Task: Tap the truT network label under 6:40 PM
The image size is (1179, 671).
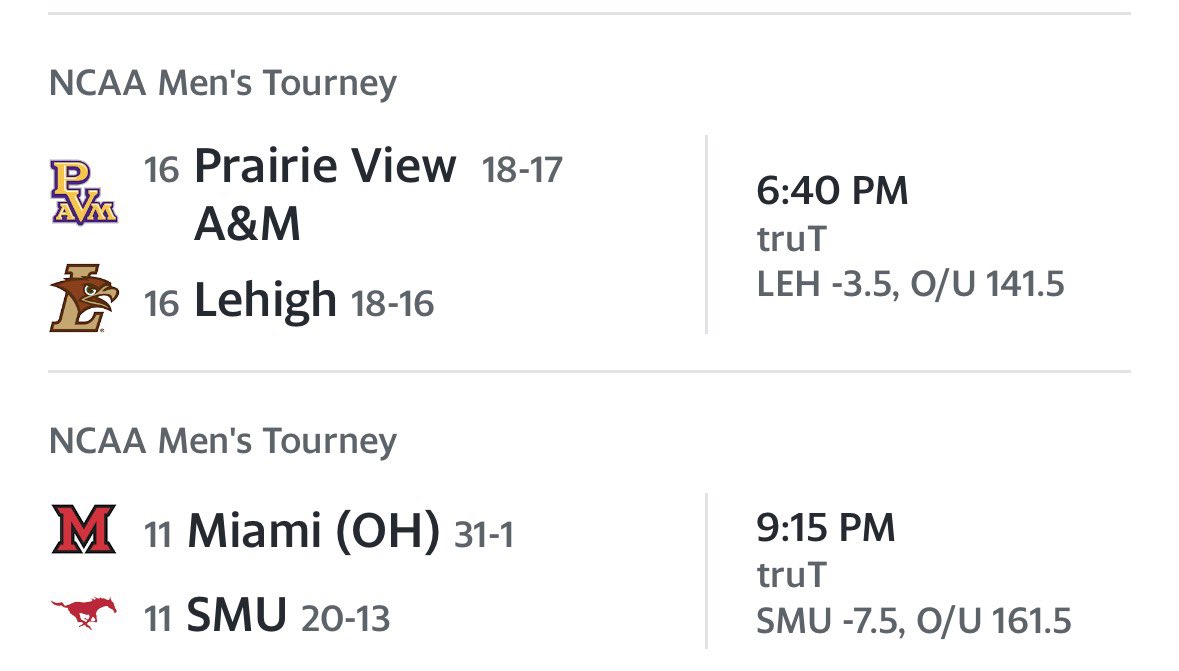Action: pyautogui.click(x=792, y=239)
